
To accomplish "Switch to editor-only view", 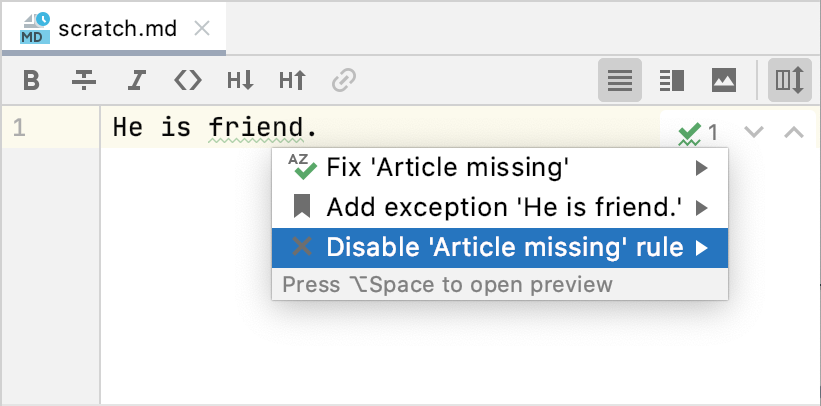I will [620, 80].
